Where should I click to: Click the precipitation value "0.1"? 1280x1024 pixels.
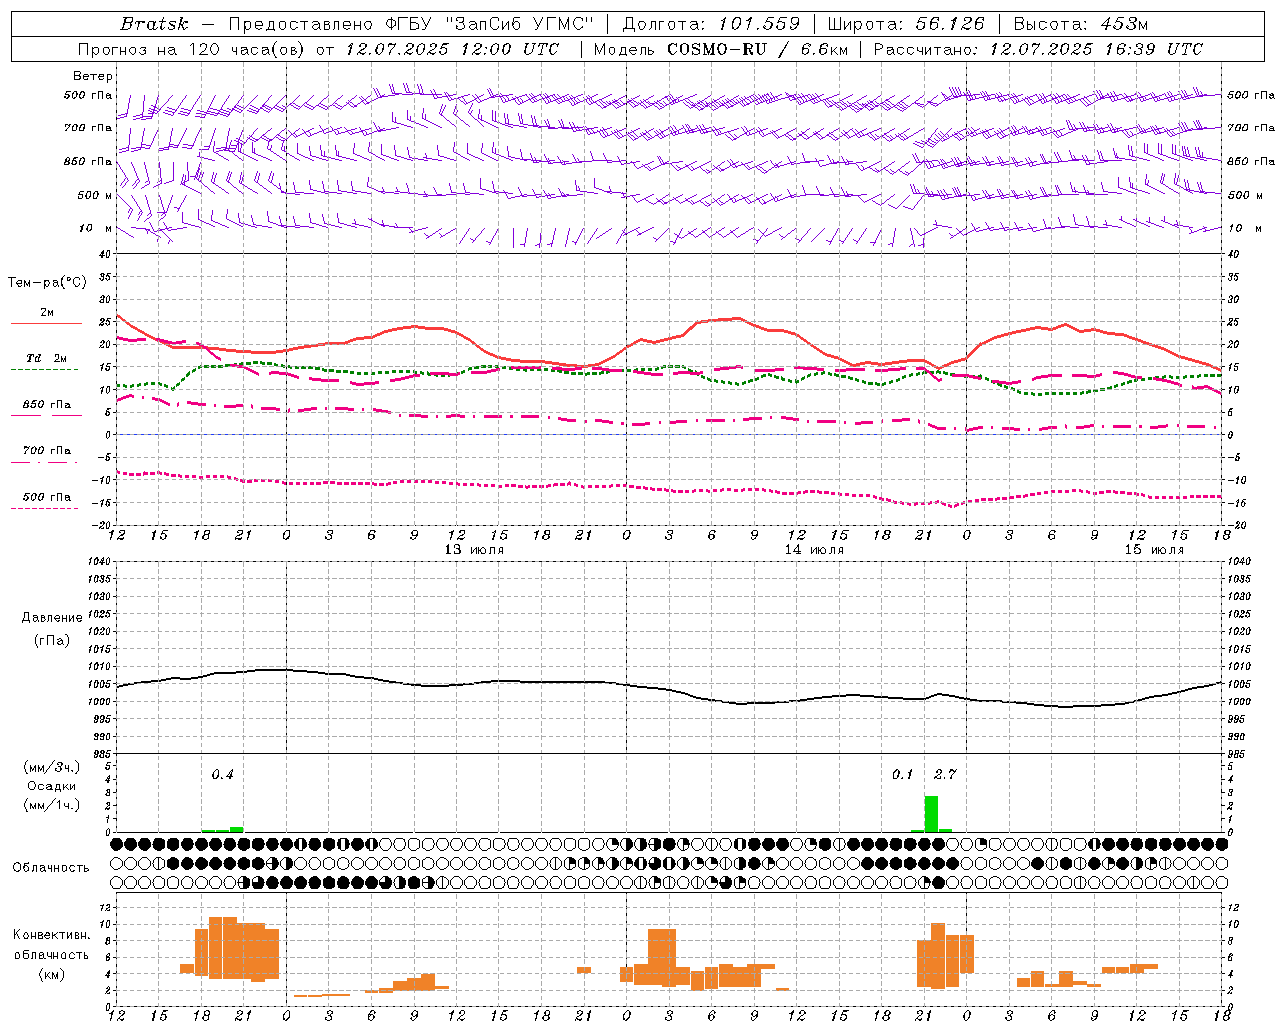(903, 774)
